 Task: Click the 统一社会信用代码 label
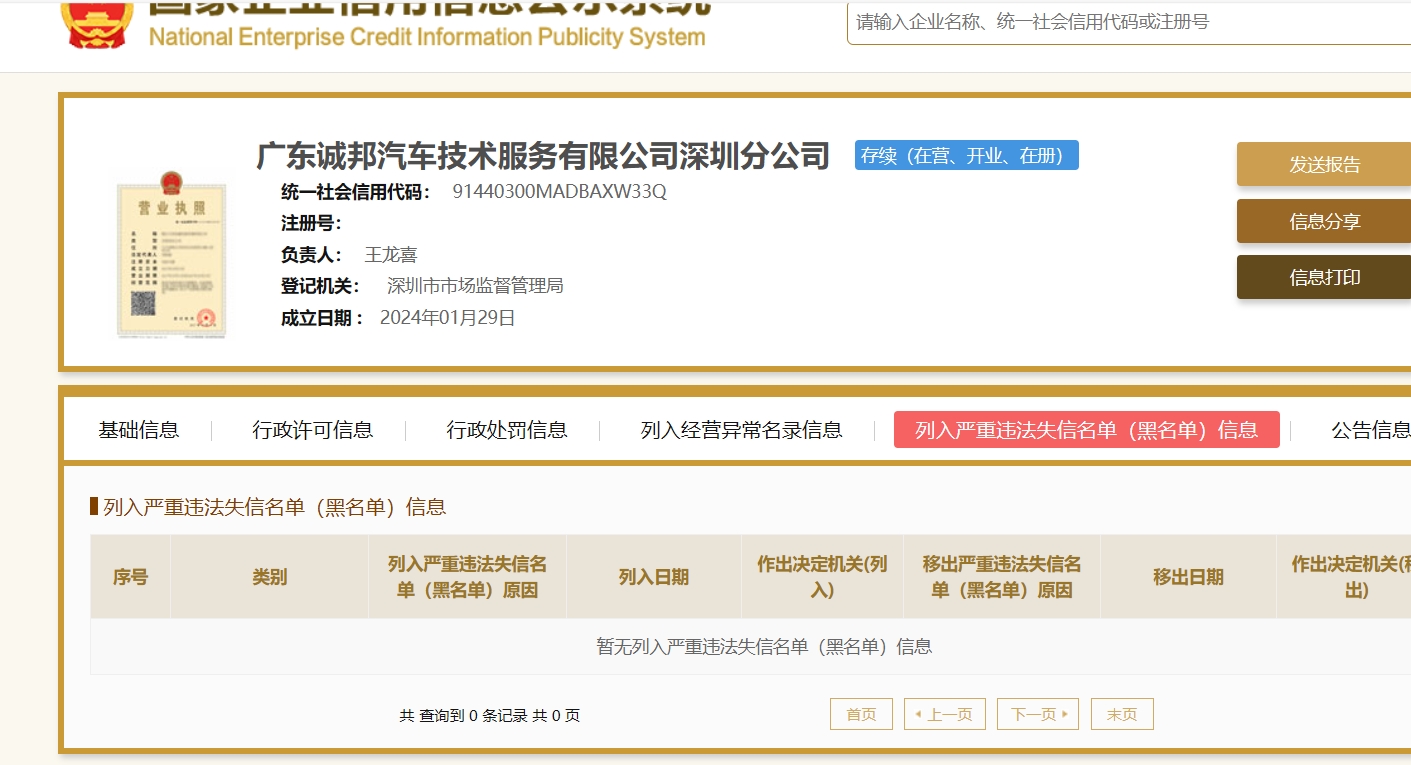point(357,192)
